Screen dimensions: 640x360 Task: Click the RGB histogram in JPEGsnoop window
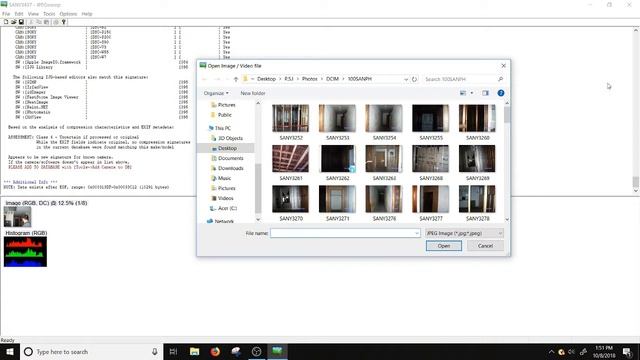point(25,252)
